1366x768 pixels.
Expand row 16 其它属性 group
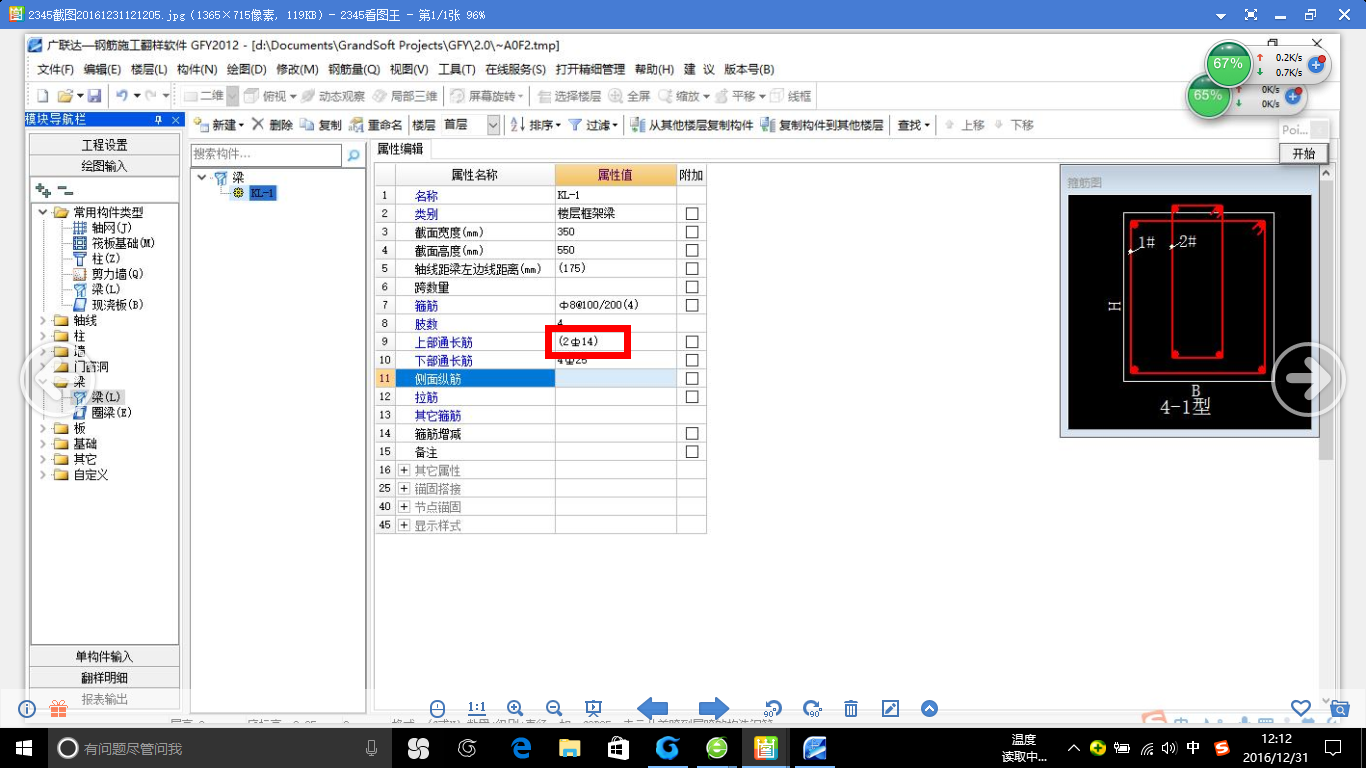404,470
